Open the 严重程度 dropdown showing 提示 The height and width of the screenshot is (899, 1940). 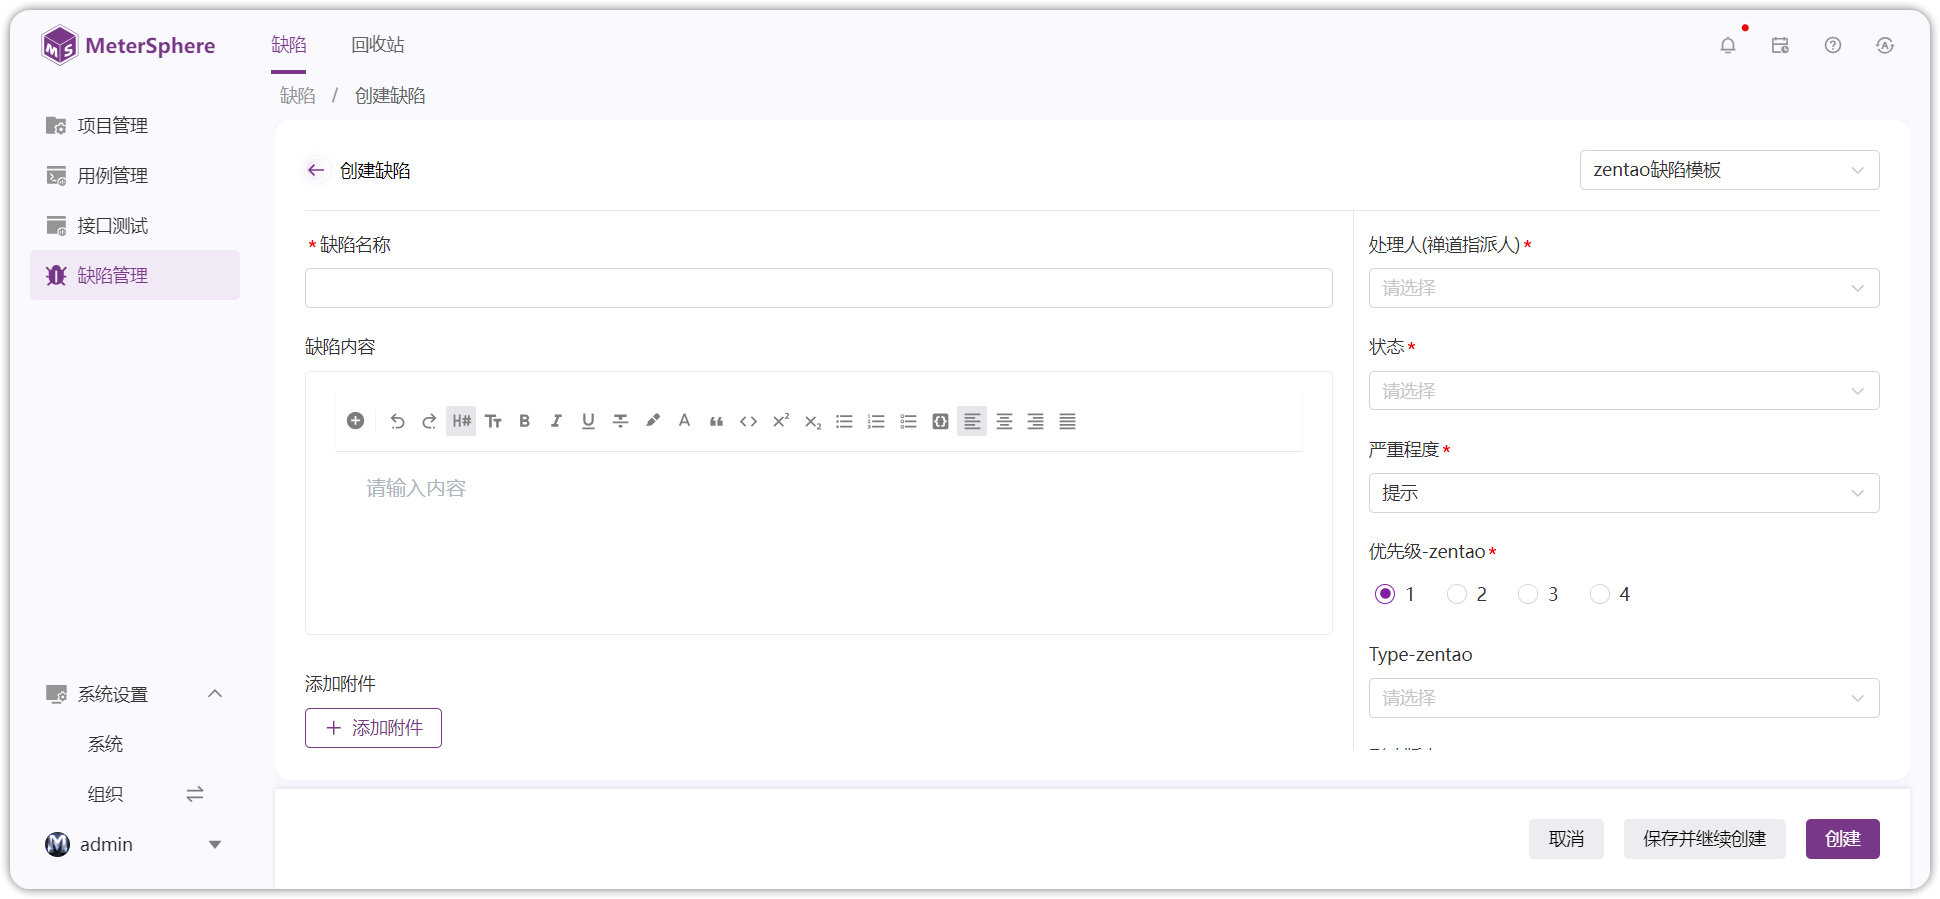pos(1624,493)
